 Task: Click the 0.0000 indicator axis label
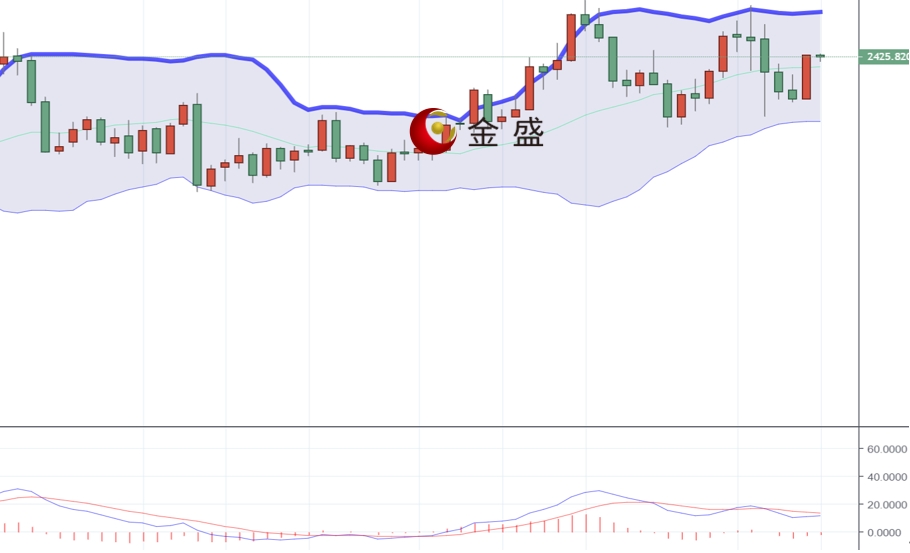coord(888,532)
